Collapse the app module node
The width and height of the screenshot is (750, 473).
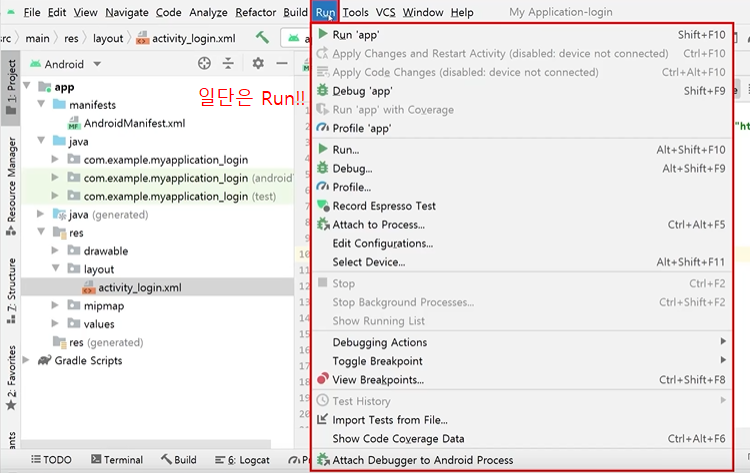27,86
